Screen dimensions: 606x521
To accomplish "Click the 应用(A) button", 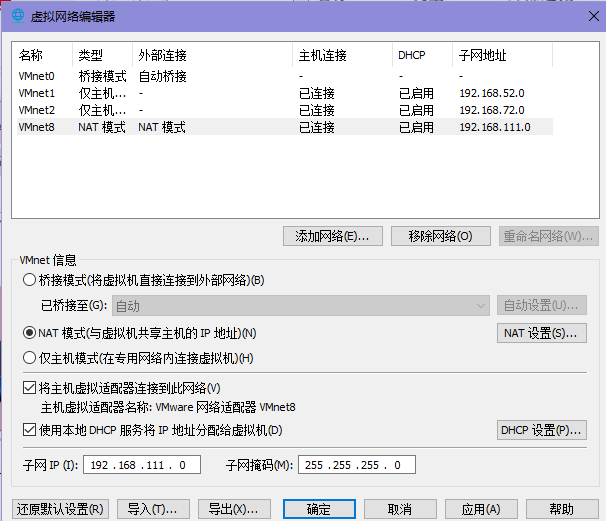I will tap(481, 509).
